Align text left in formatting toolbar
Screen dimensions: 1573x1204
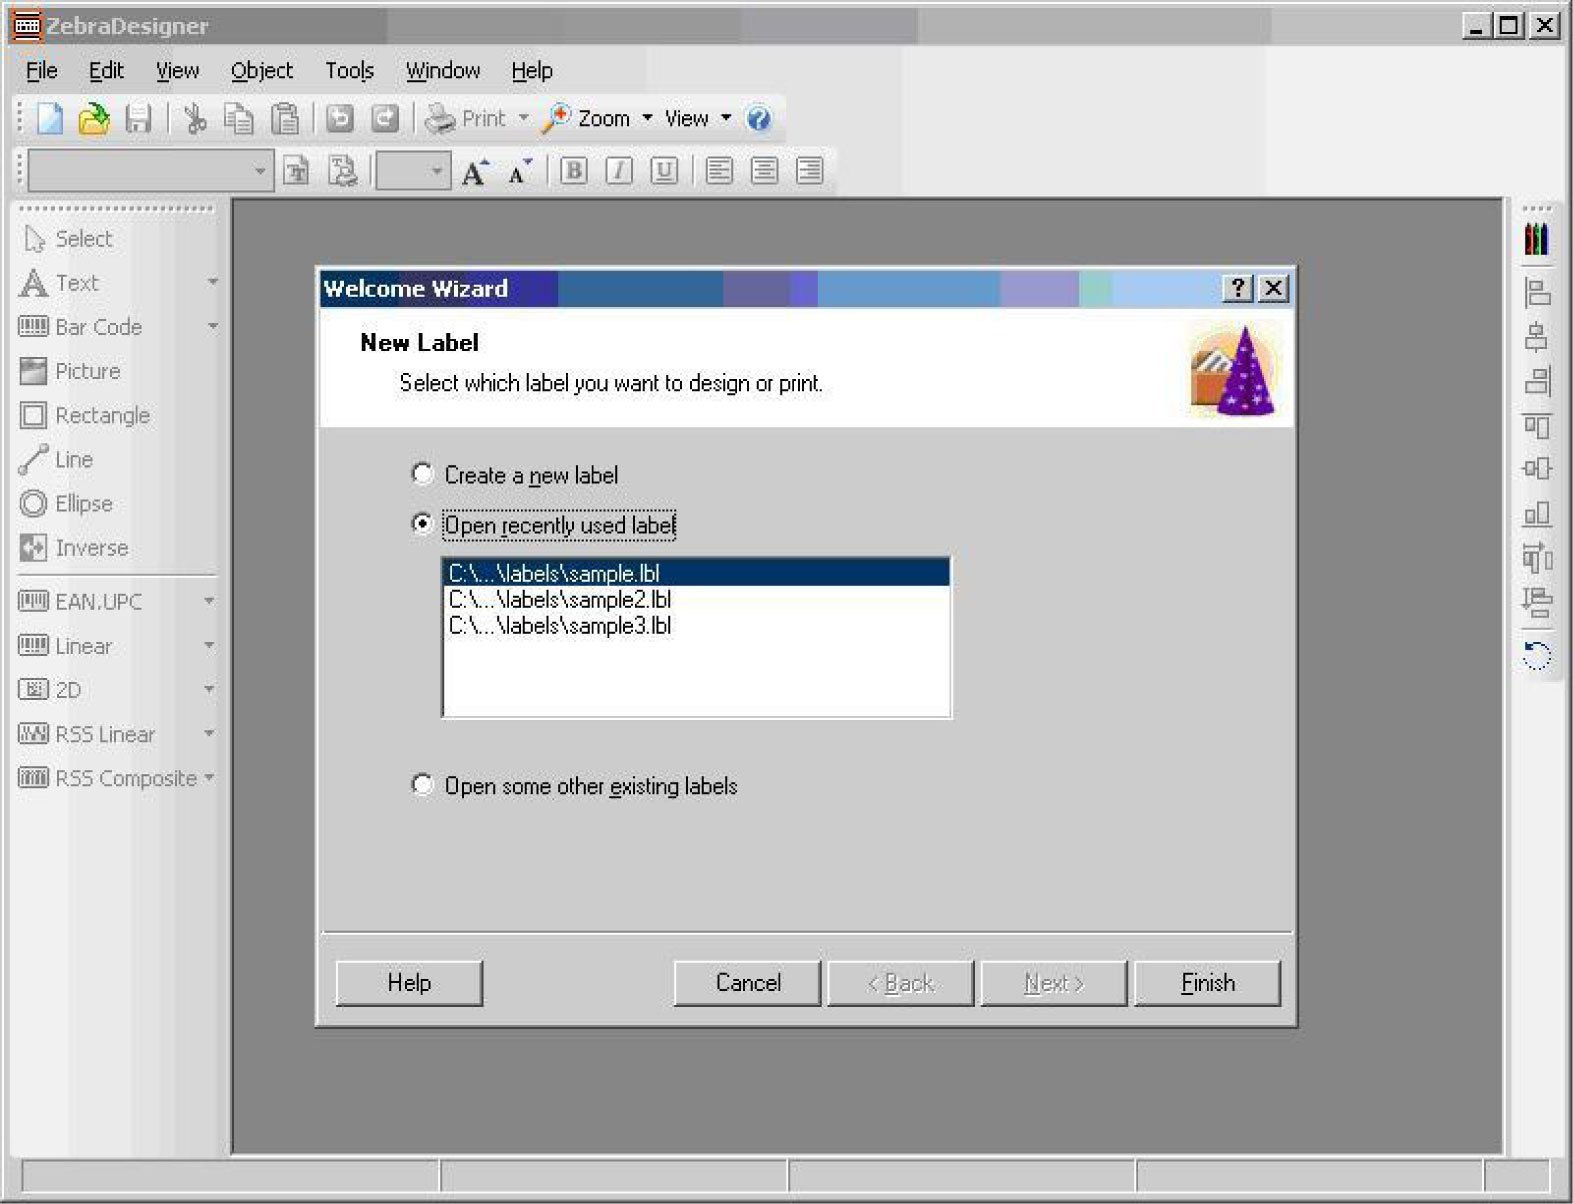(x=719, y=171)
